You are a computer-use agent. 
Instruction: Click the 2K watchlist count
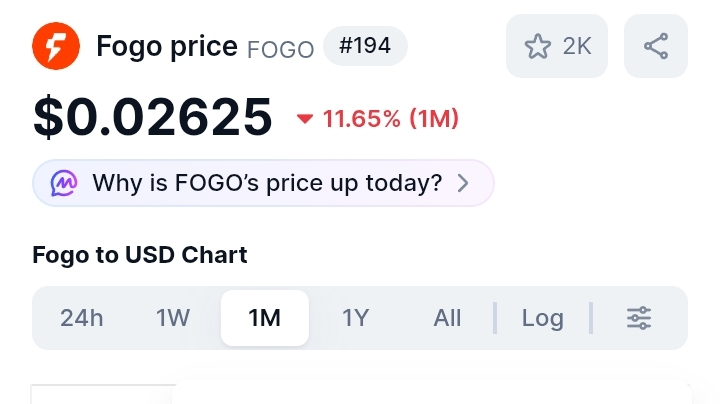577,46
